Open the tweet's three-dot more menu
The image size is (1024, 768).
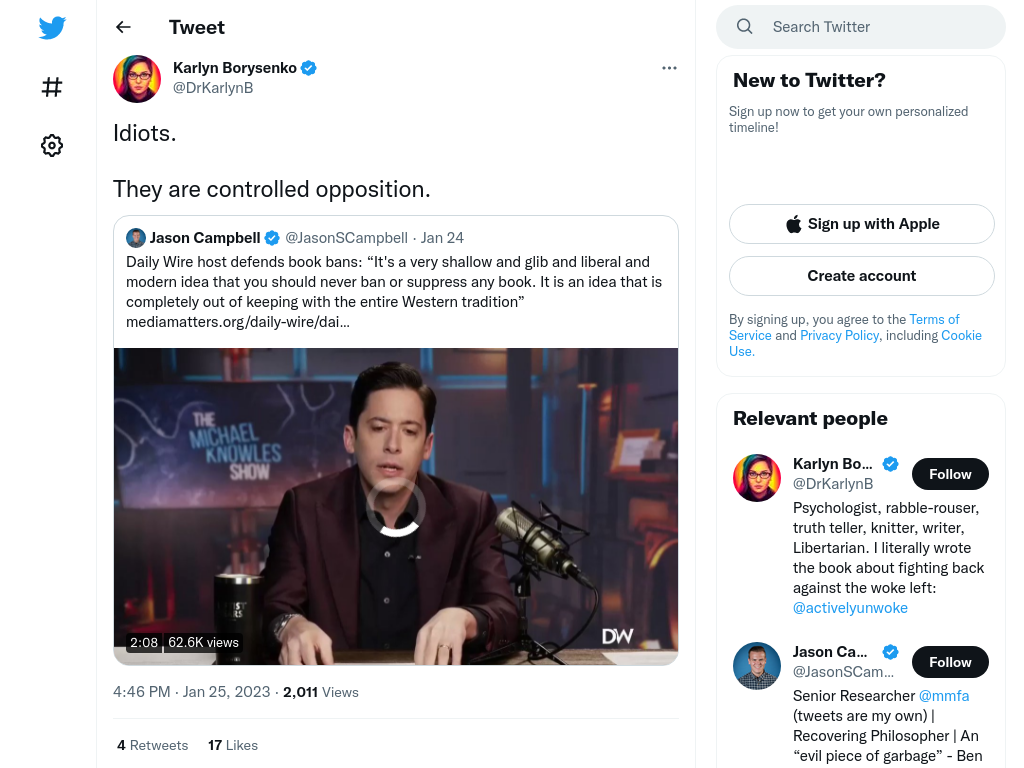pyautogui.click(x=669, y=68)
